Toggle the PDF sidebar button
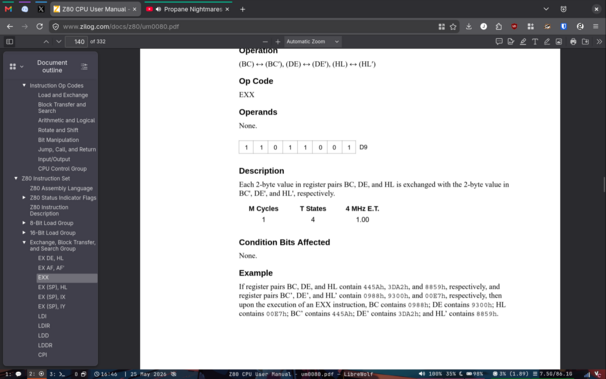 (10, 41)
